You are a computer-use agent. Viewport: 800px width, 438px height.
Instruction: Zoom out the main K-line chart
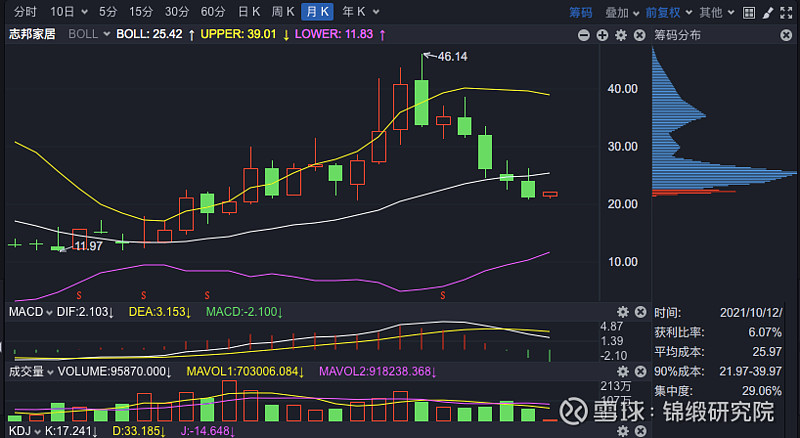(x=585, y=34)
